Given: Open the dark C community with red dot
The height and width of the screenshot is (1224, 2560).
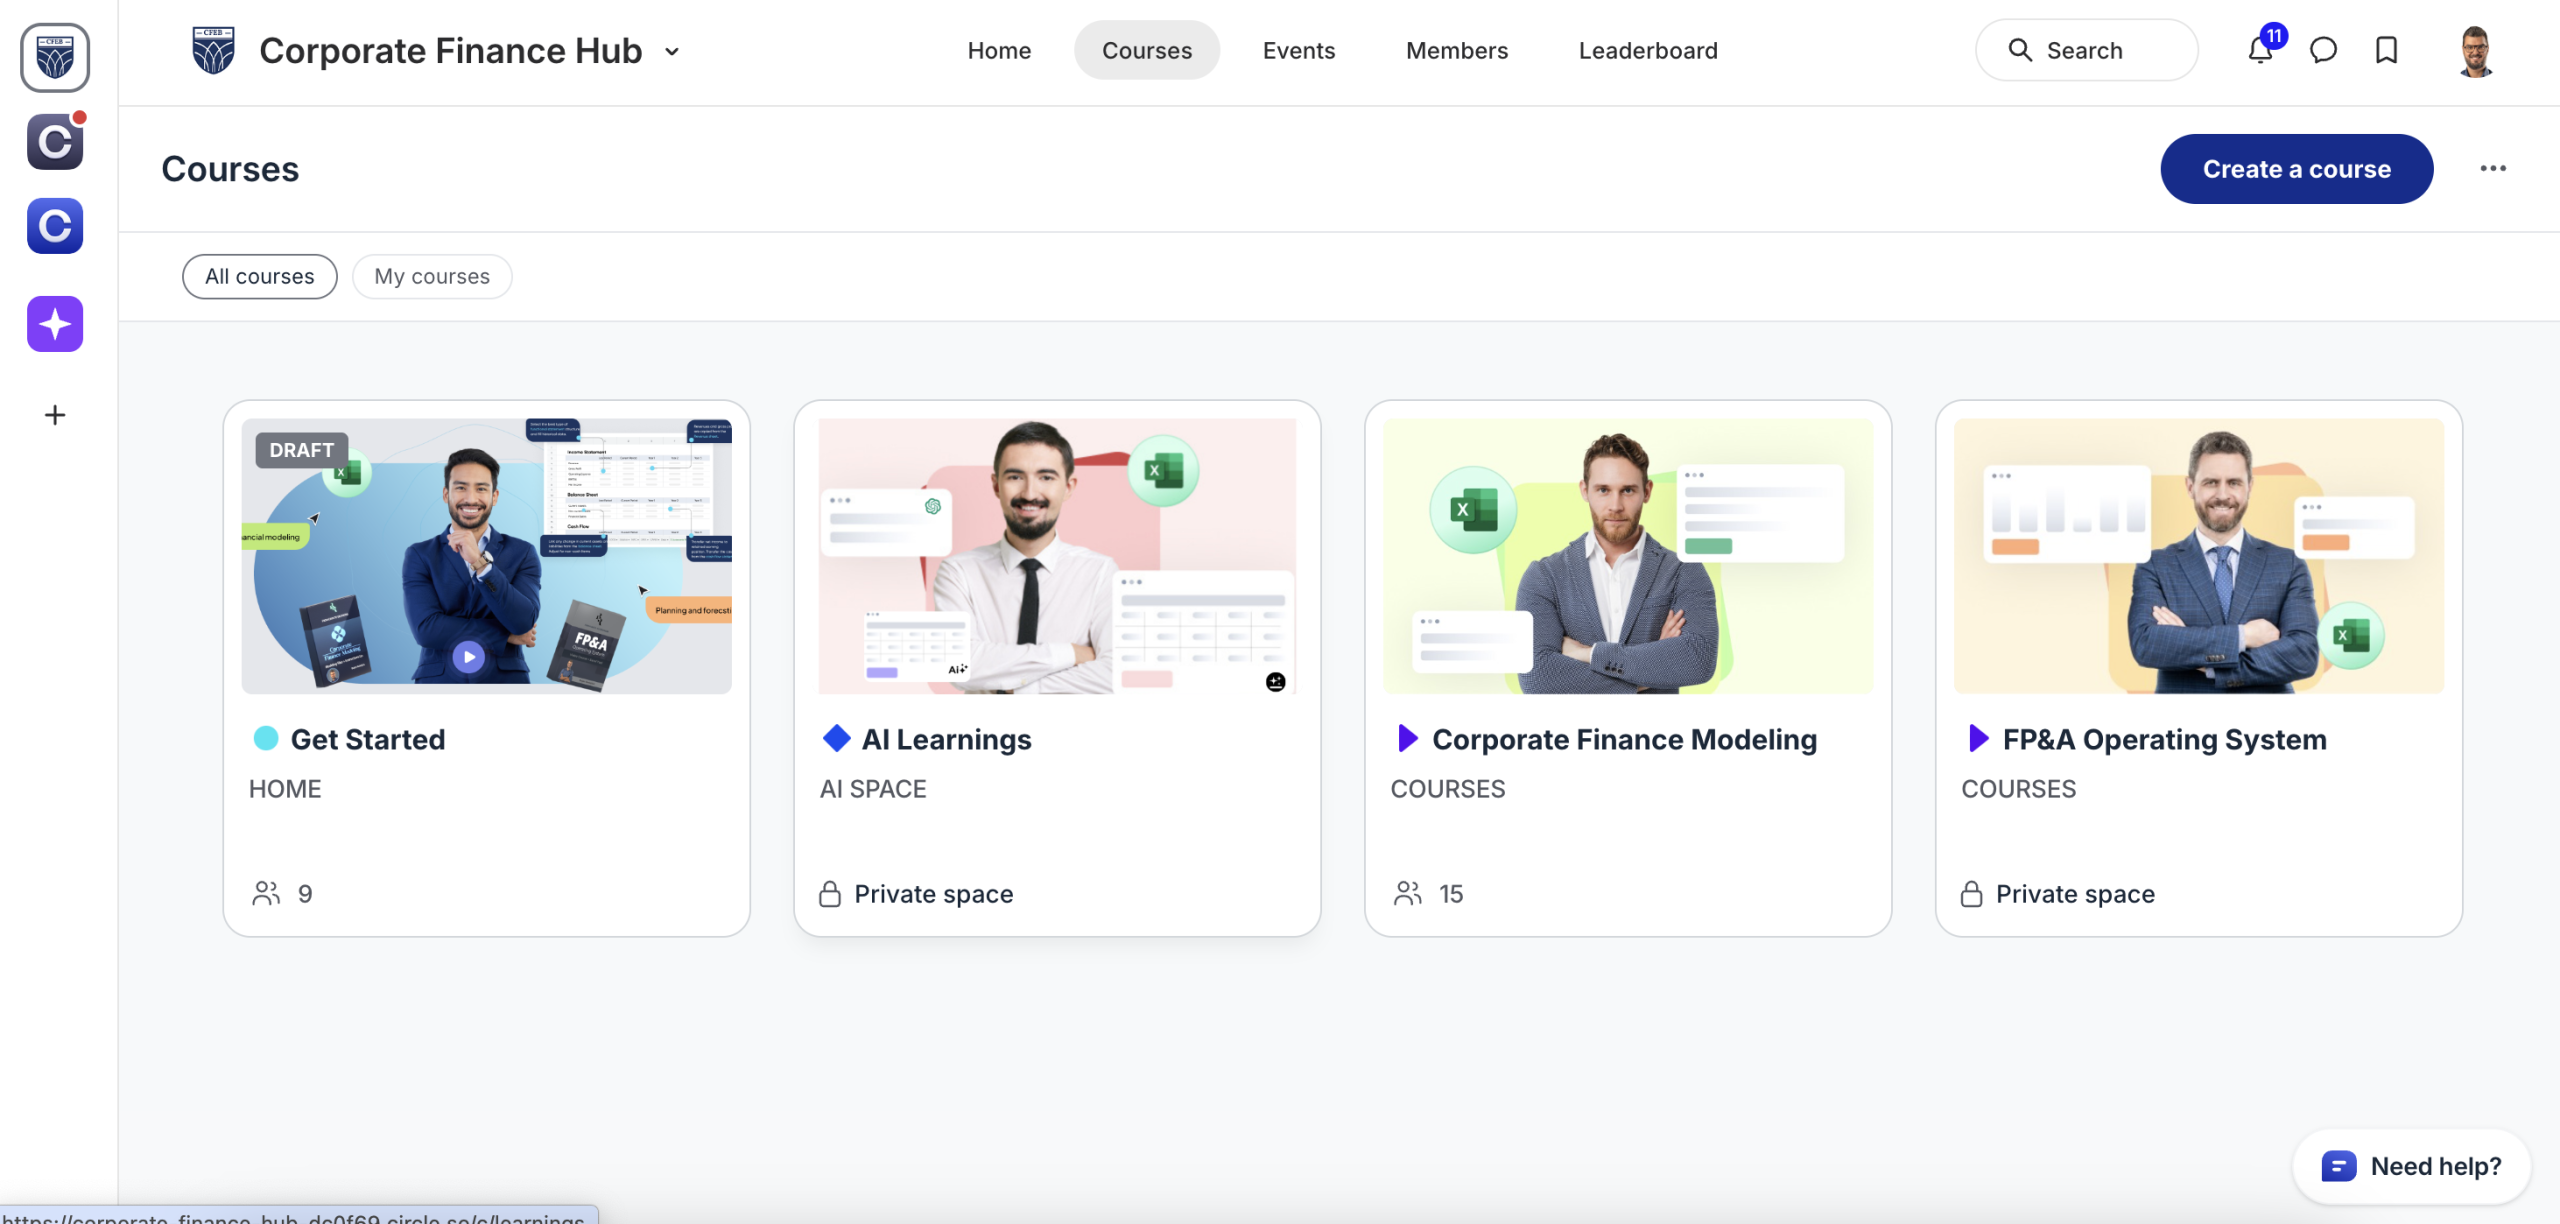Looking at the screenshot, I should 55,142.
